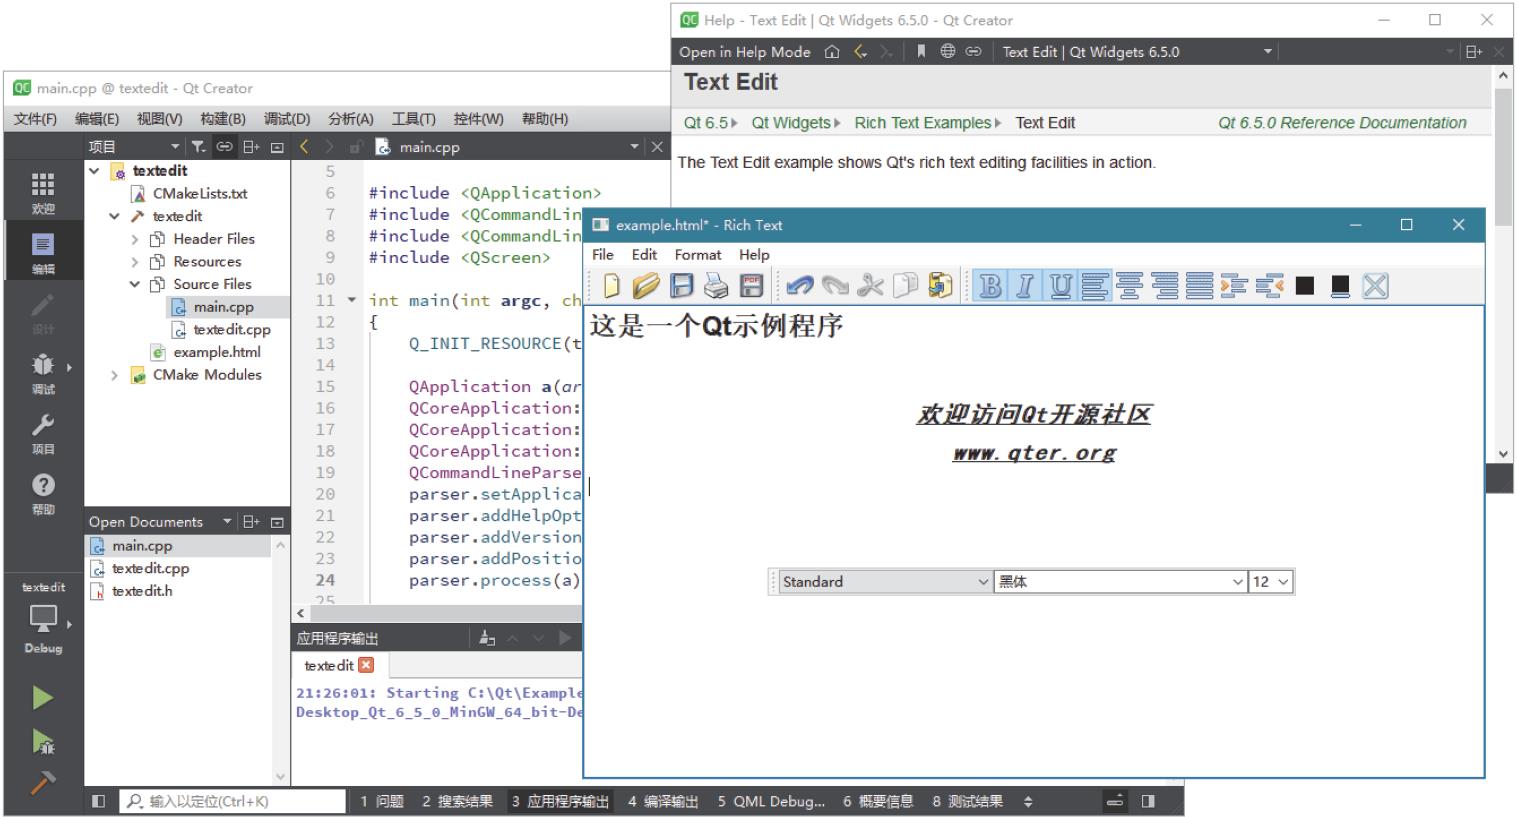Toggle Bold formatting in Rich Text toolbar

(x=990, y=287)
